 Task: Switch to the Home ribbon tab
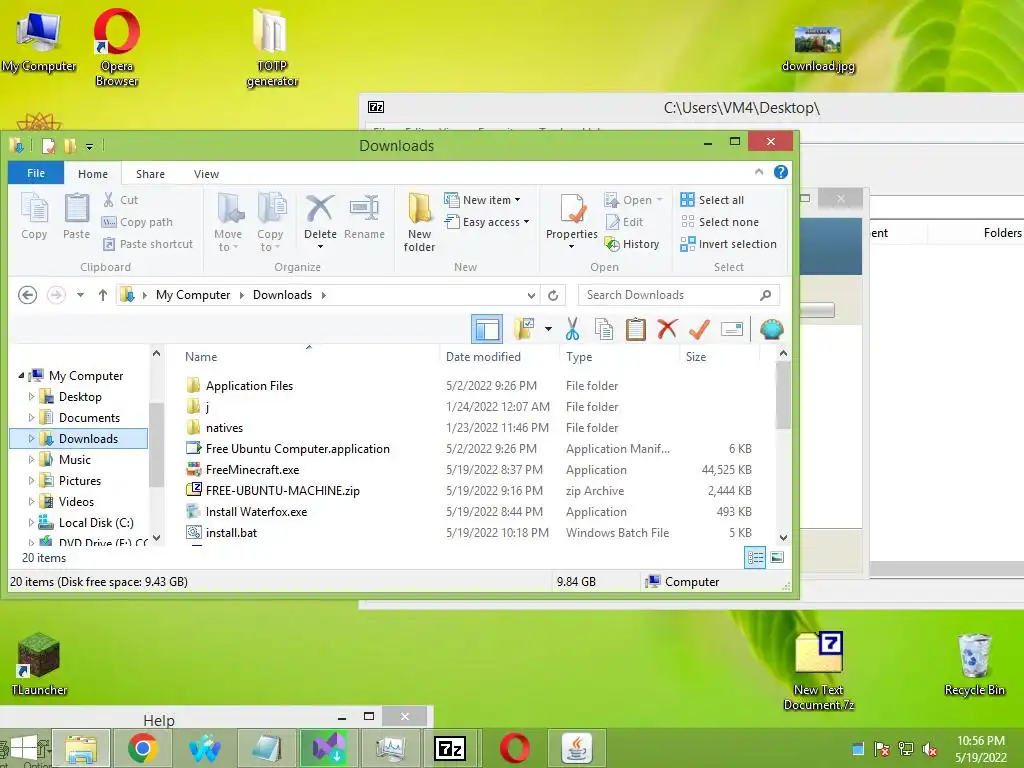(x=93, y=174)
